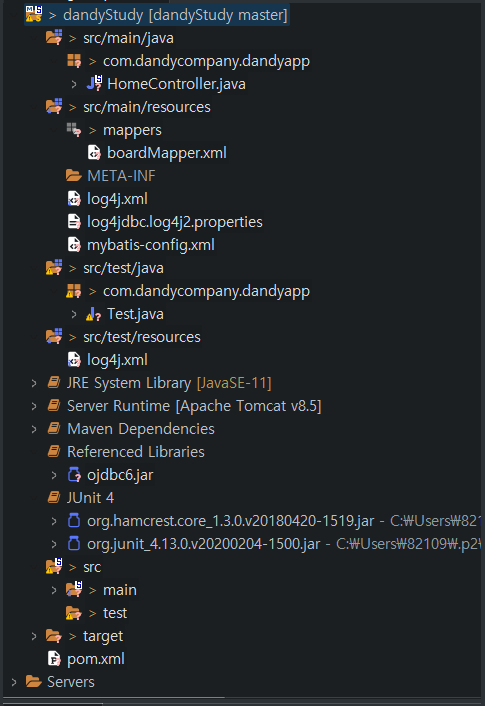The width and height of the screenshot is (485, 706).
Task: Expand the HomeController.java node
Action: (74, 84)
